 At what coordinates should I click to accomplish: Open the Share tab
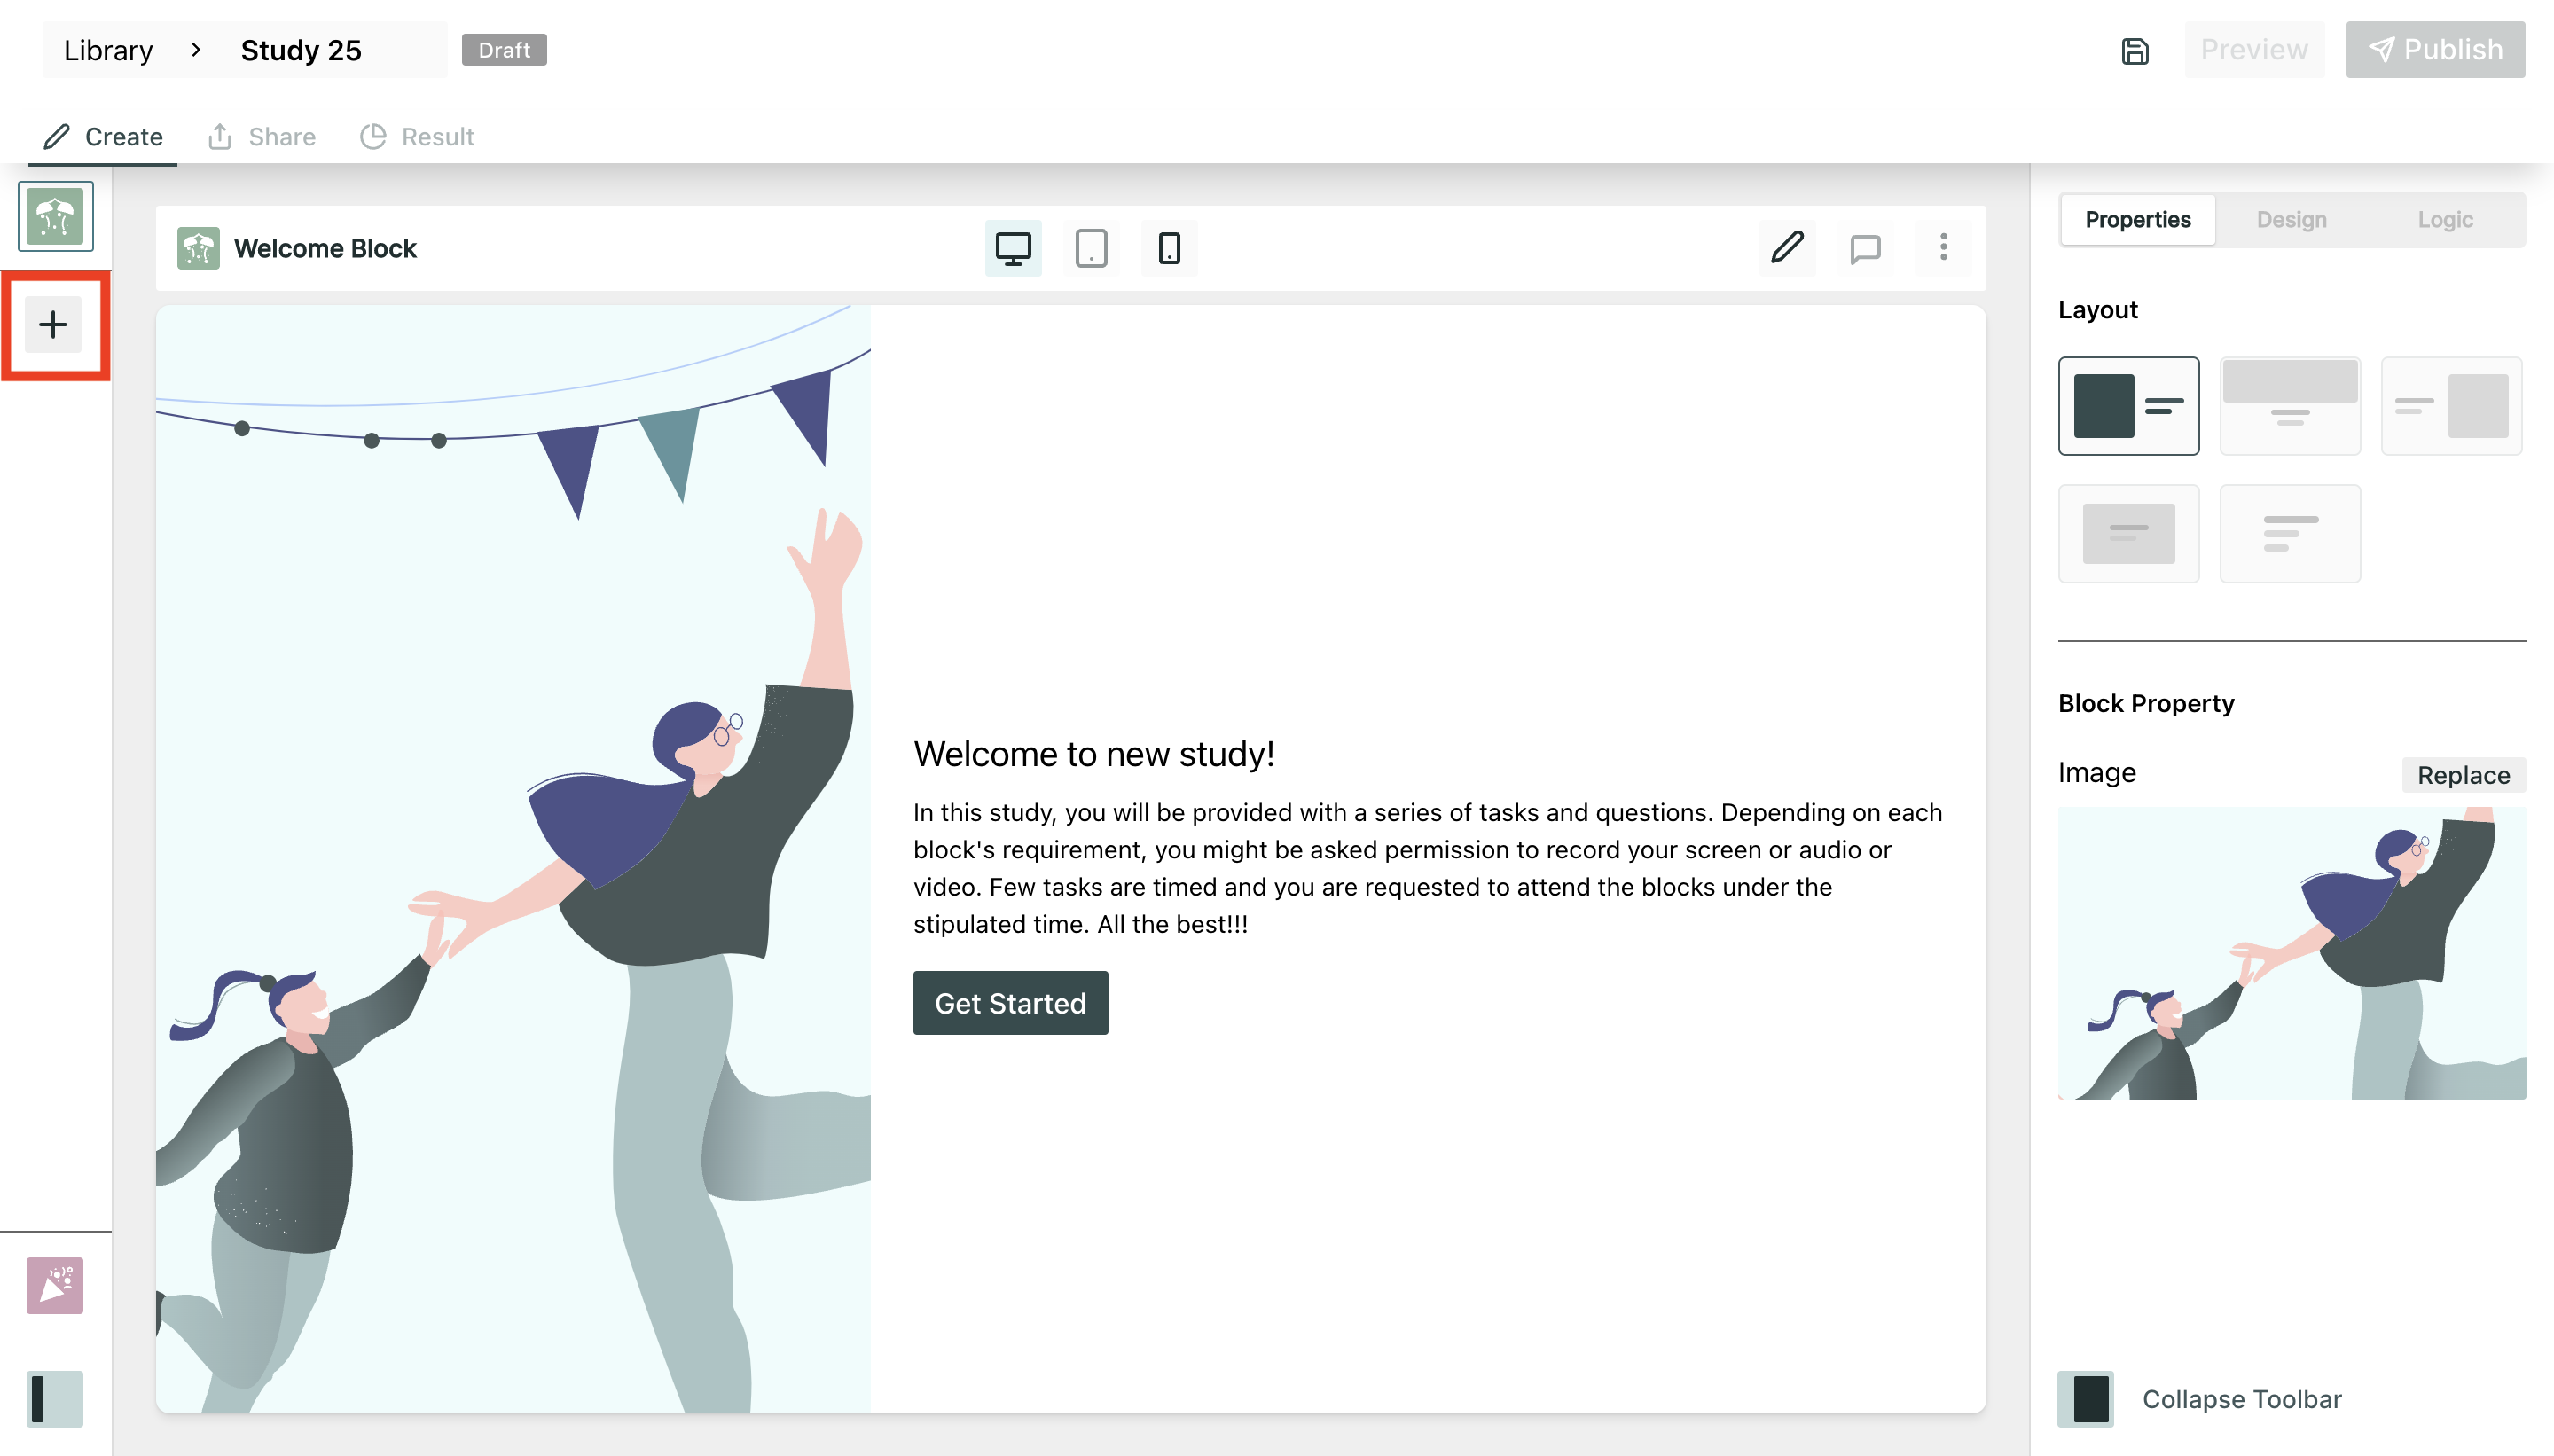tap(262, 137)
